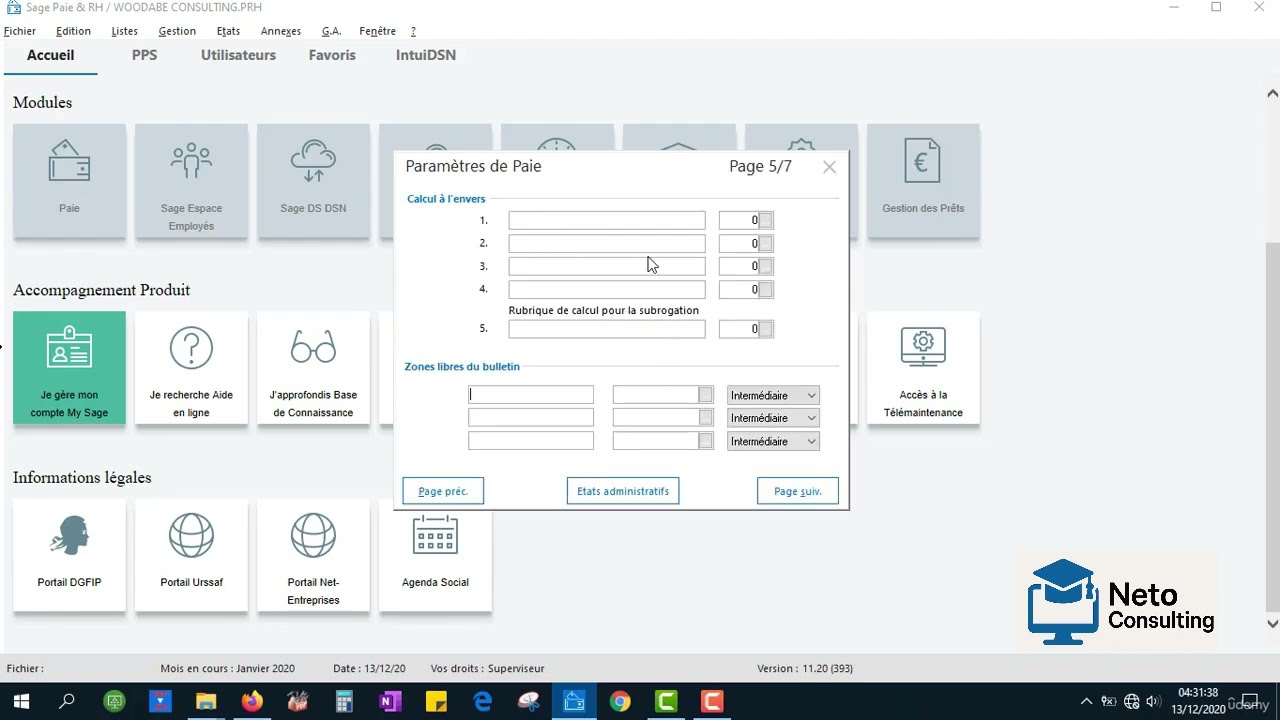Open rubrique selector for Calcul à l'envers row 4

766,289
